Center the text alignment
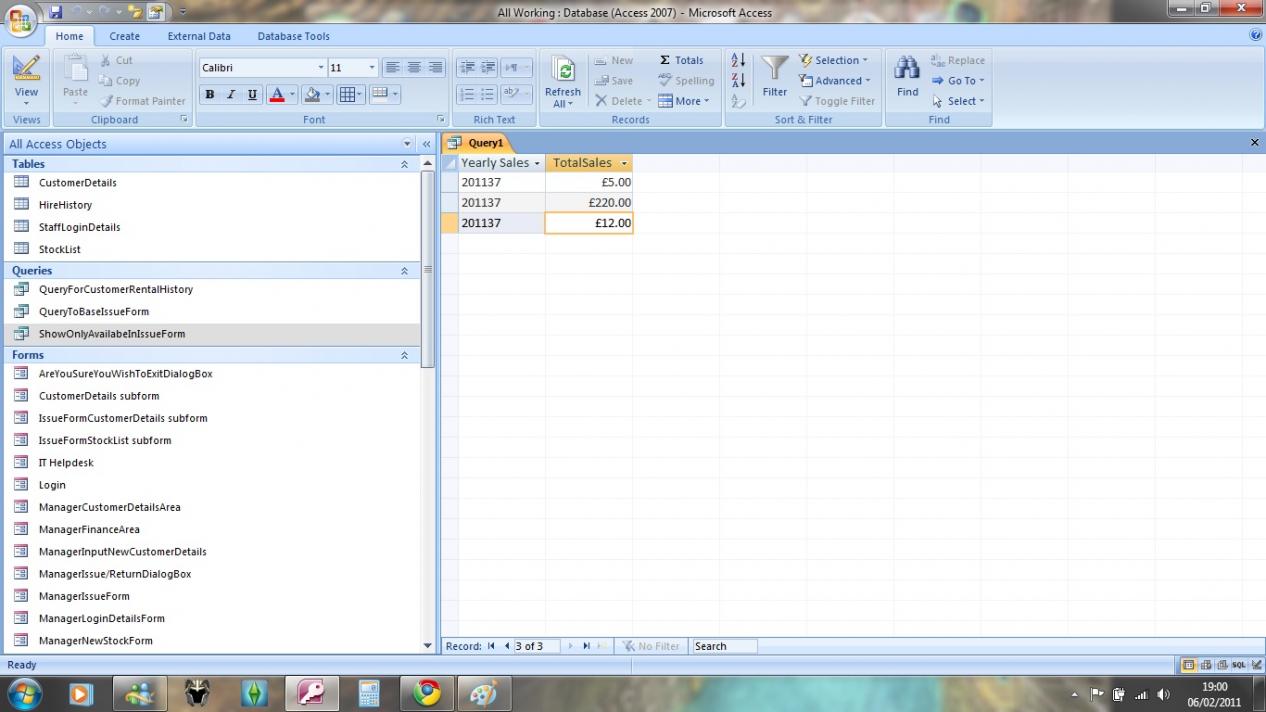This screenshot has height=712, width=1266. click(414, 67)
